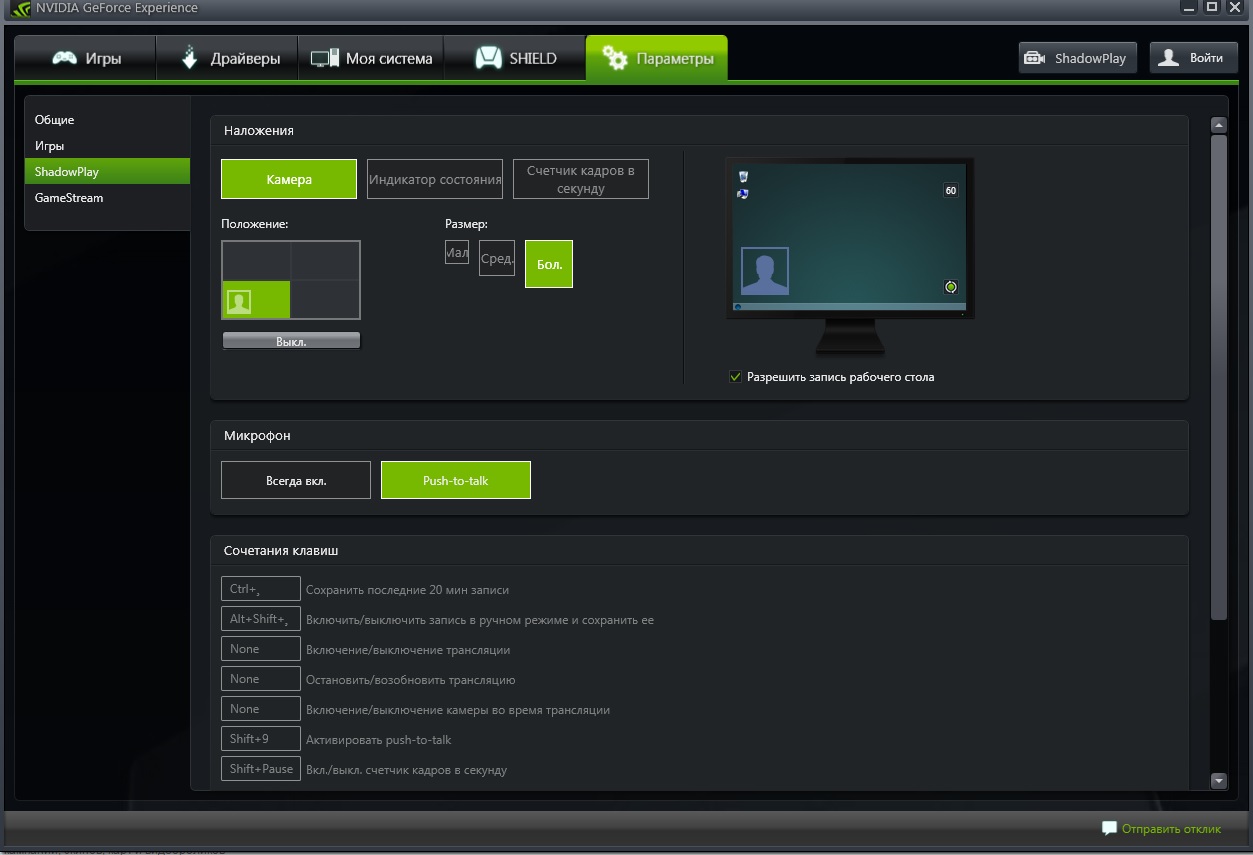1253x855 pixels.
Task: Set microphone to Push-to-talk
Action: click(456, 480)
